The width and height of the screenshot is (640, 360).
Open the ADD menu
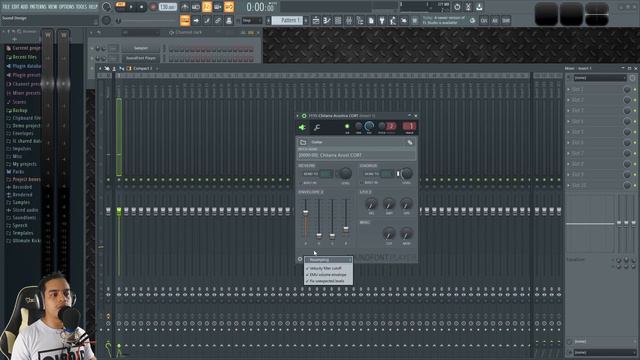point(24,7)
